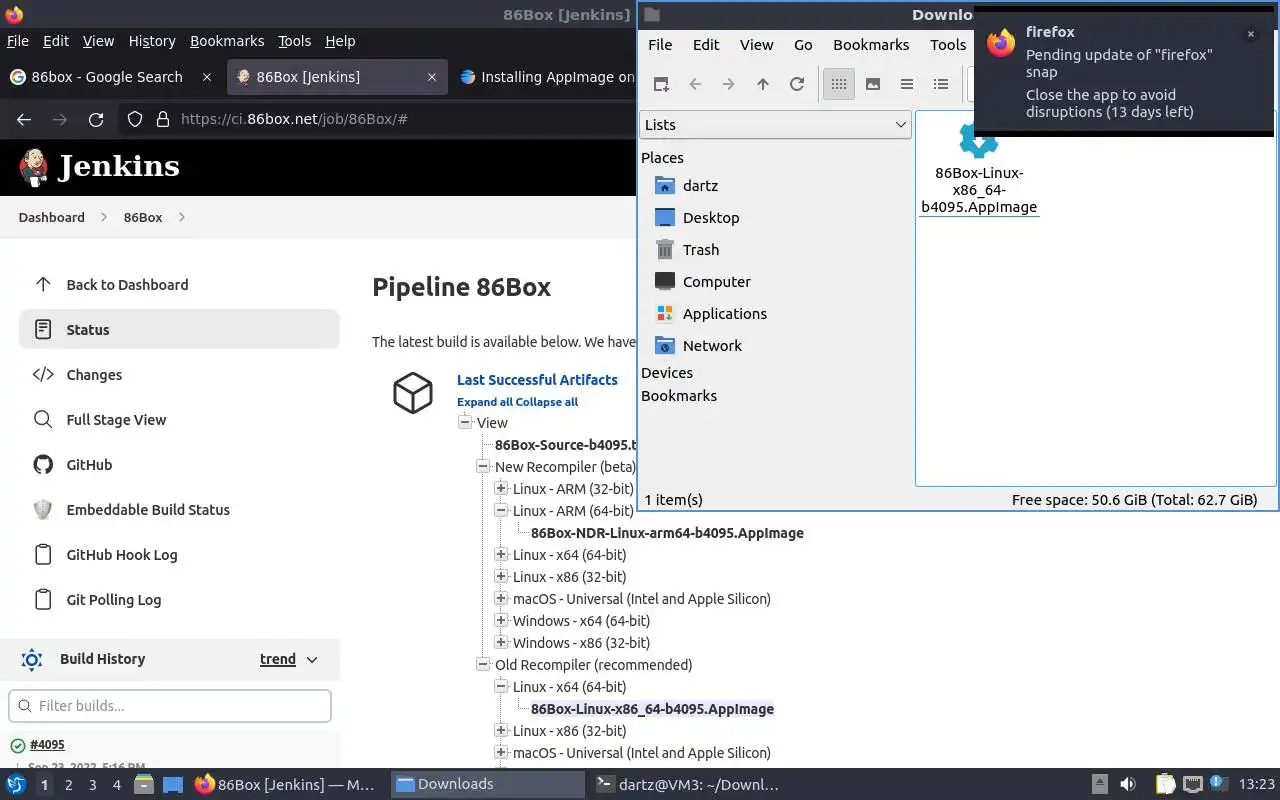1280x800 pixels.
Task: Expand Windows - x64 (64-bit) node
Action: [x=501, y=621]
